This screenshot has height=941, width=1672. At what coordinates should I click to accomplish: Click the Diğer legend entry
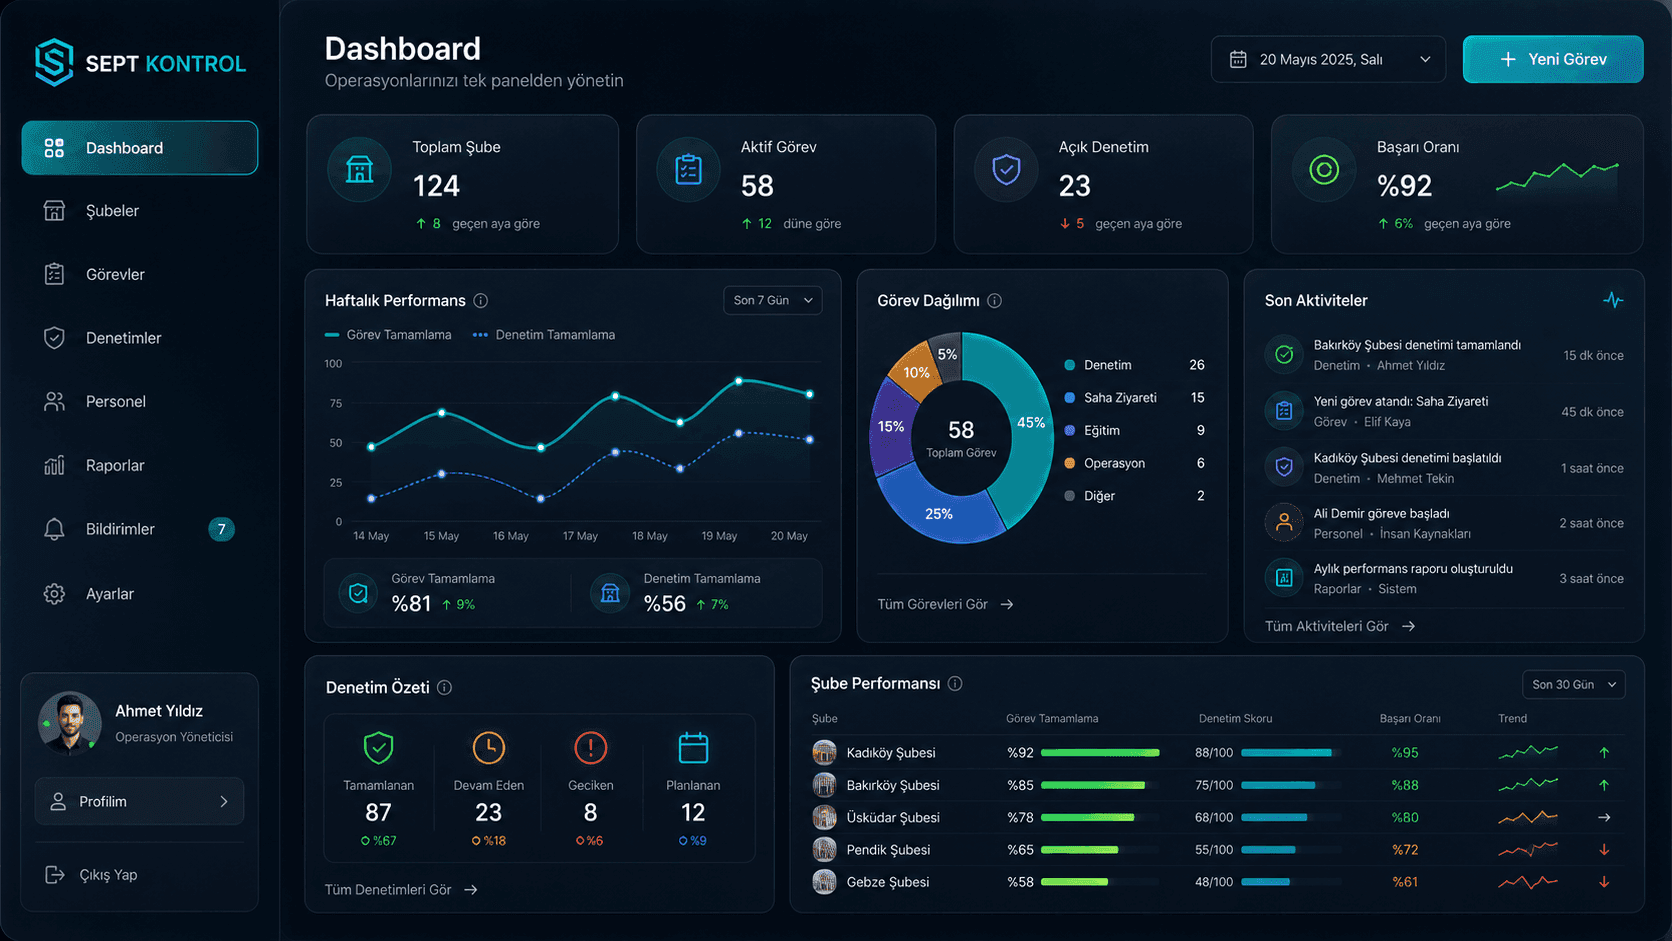coord(1134,495)
